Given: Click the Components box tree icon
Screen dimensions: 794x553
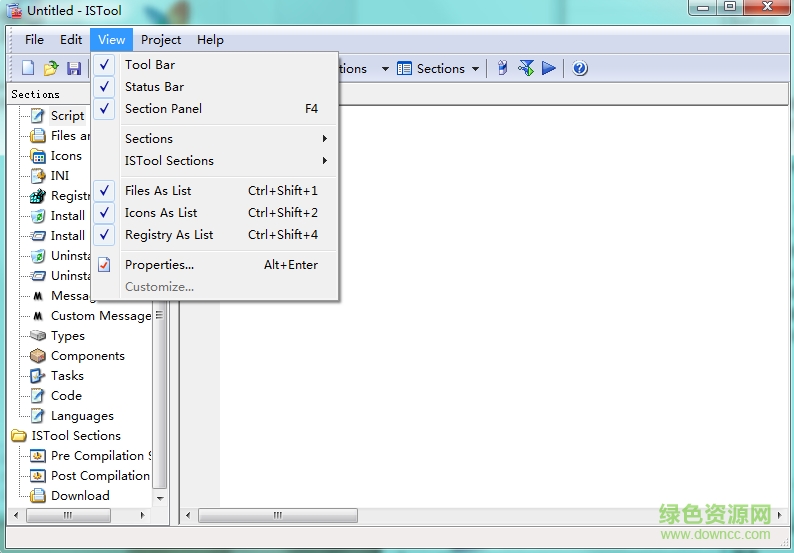Looking at the screenshot, I should 37,356.
